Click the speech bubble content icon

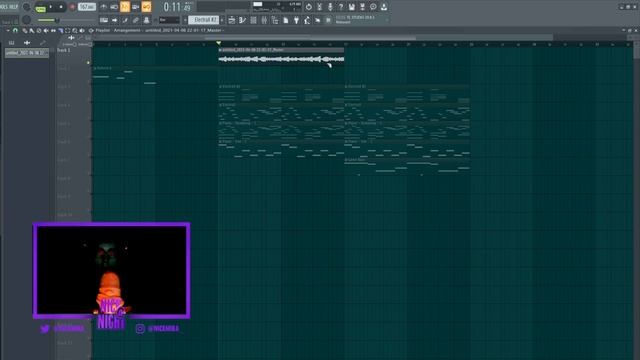click(x=373, y=7)
